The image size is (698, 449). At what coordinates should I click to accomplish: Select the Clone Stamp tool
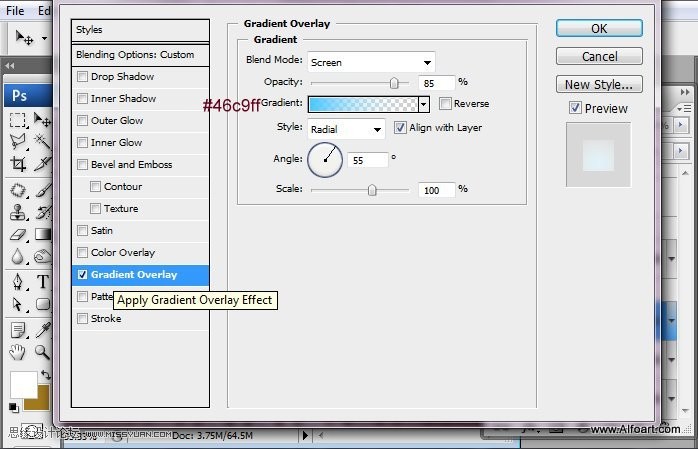tap(18, 212)
